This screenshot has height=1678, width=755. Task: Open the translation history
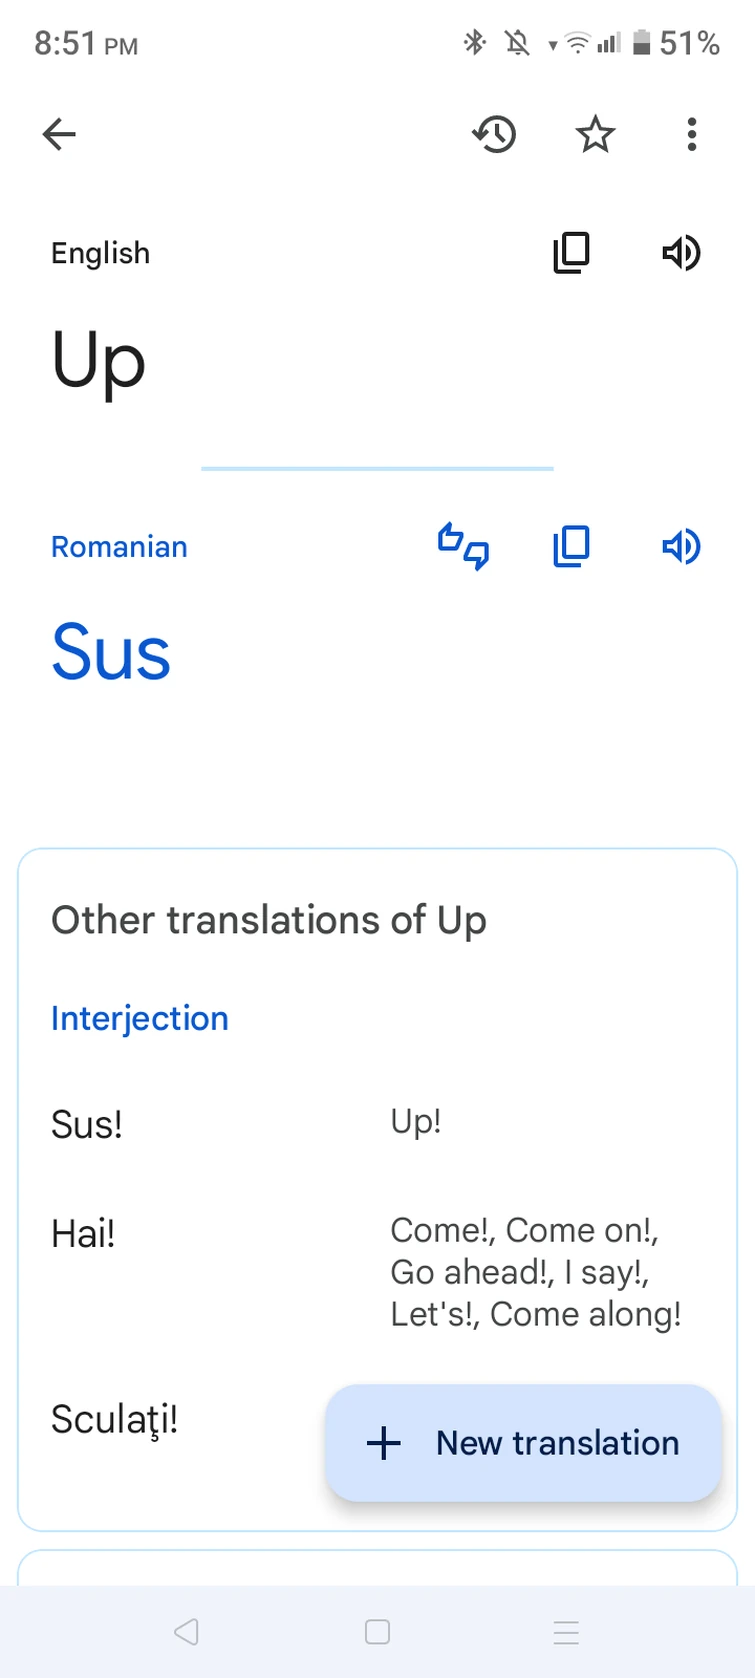click(x=494, y=134)
